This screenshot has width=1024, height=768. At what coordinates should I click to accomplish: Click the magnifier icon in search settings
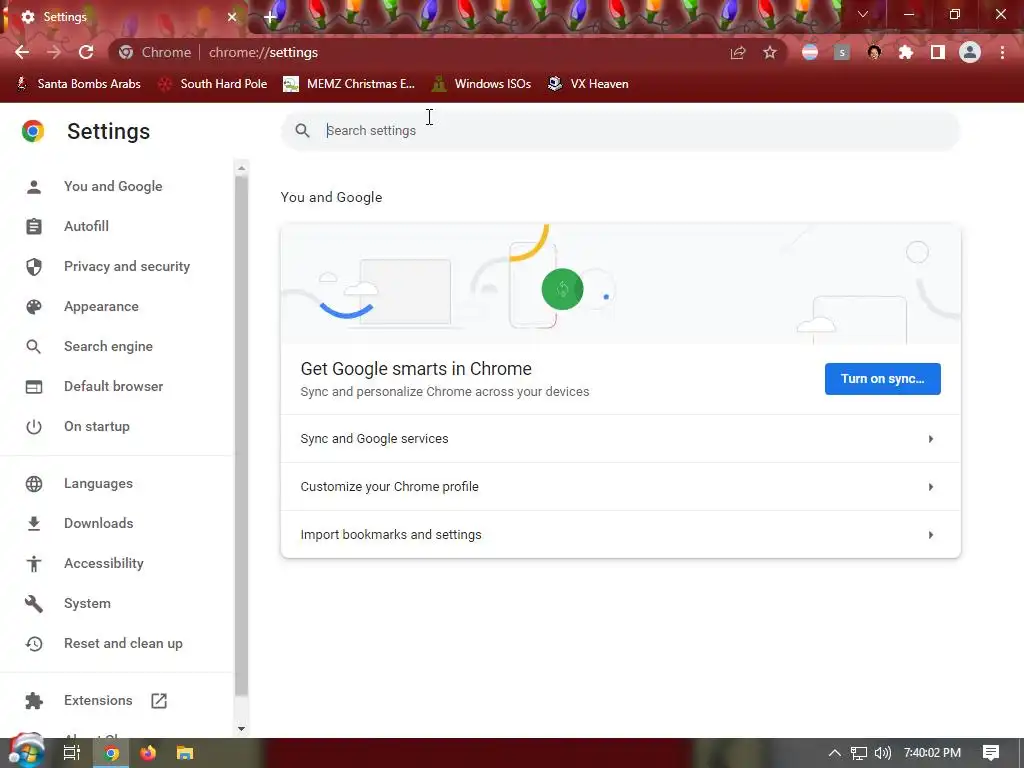click(302, 131)
